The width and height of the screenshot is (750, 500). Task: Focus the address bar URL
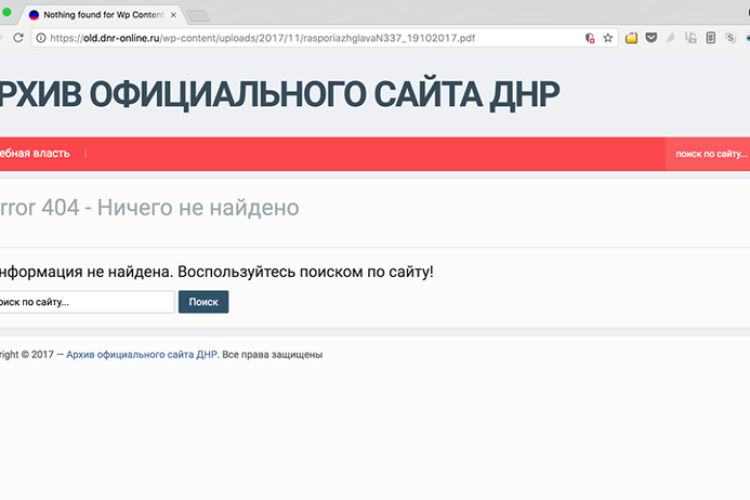point(262,38)
